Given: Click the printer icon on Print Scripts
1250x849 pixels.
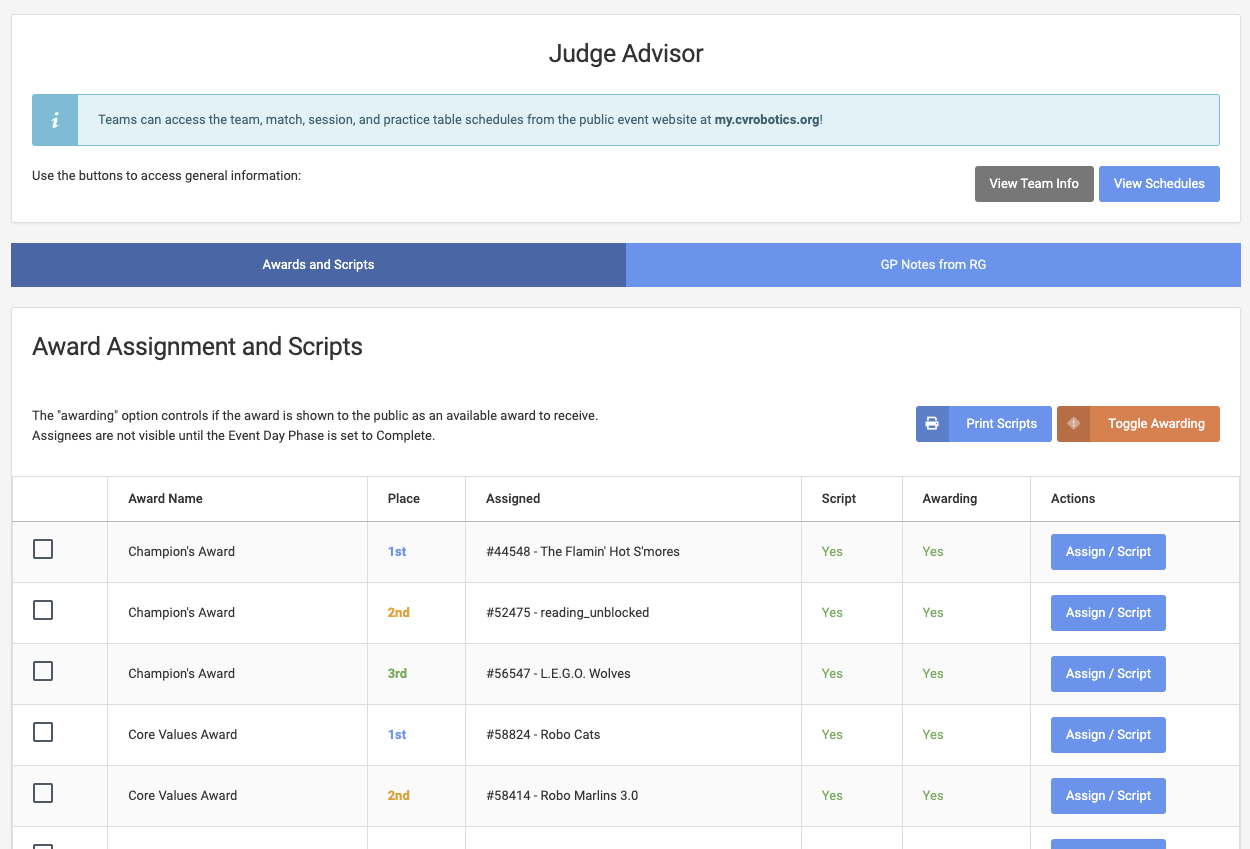Looking at the screenshot, I should pyautogui.click(x=932, y=424).
